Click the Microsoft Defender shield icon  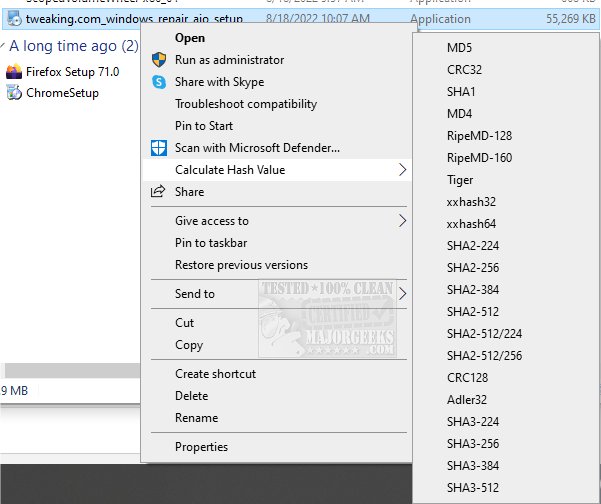click(x=159, y=148)
